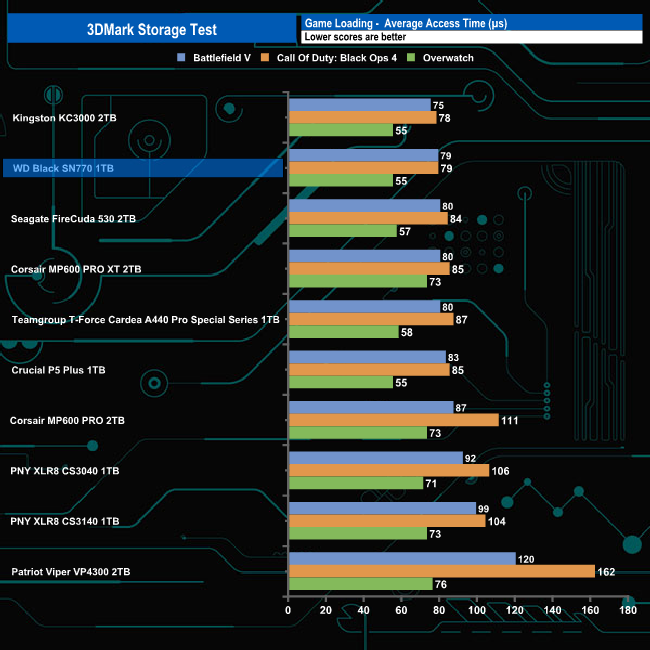Viewport: 650px width, 650px height.
Task: Click the Call Of Duty orange legend swatch
Action: (264, 58)
